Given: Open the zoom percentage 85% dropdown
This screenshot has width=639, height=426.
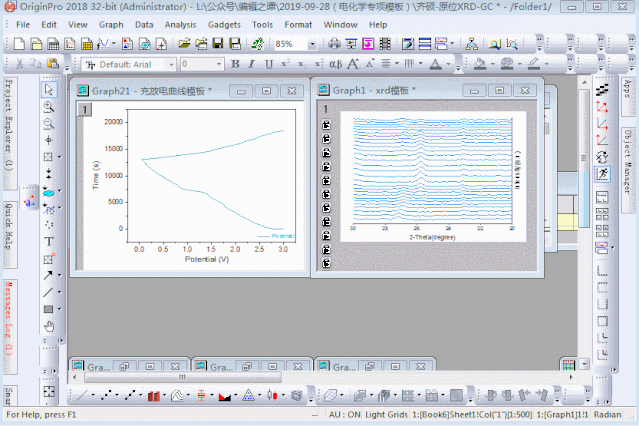Looking at the screenshot, I should coord(312,44).
